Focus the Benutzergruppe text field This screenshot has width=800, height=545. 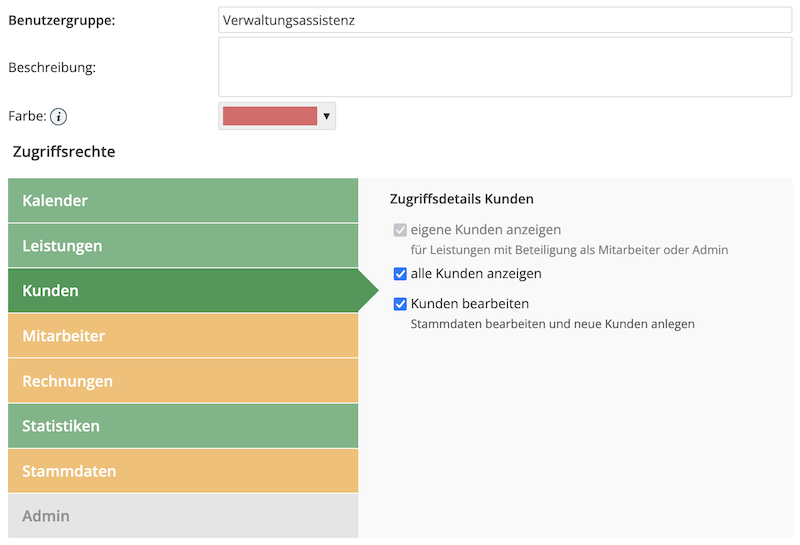505,19
